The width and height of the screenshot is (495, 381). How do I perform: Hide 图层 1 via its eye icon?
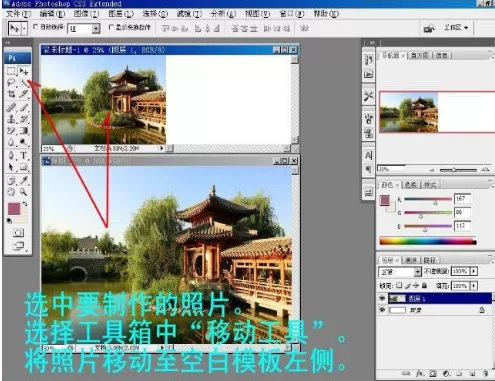pyautogui.click(x=382, y=298)
